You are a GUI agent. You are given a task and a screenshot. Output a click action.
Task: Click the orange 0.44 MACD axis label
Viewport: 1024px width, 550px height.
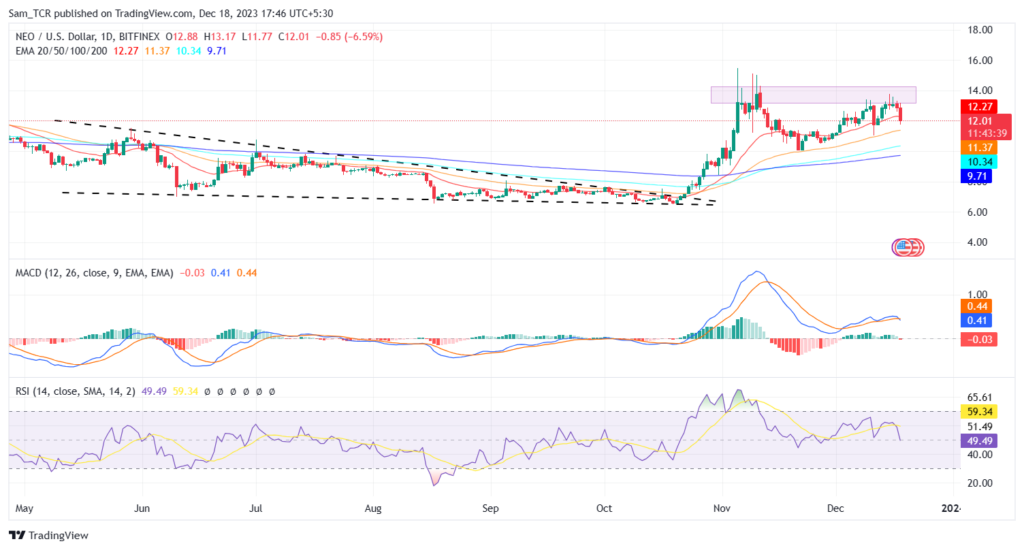(977, 306)
